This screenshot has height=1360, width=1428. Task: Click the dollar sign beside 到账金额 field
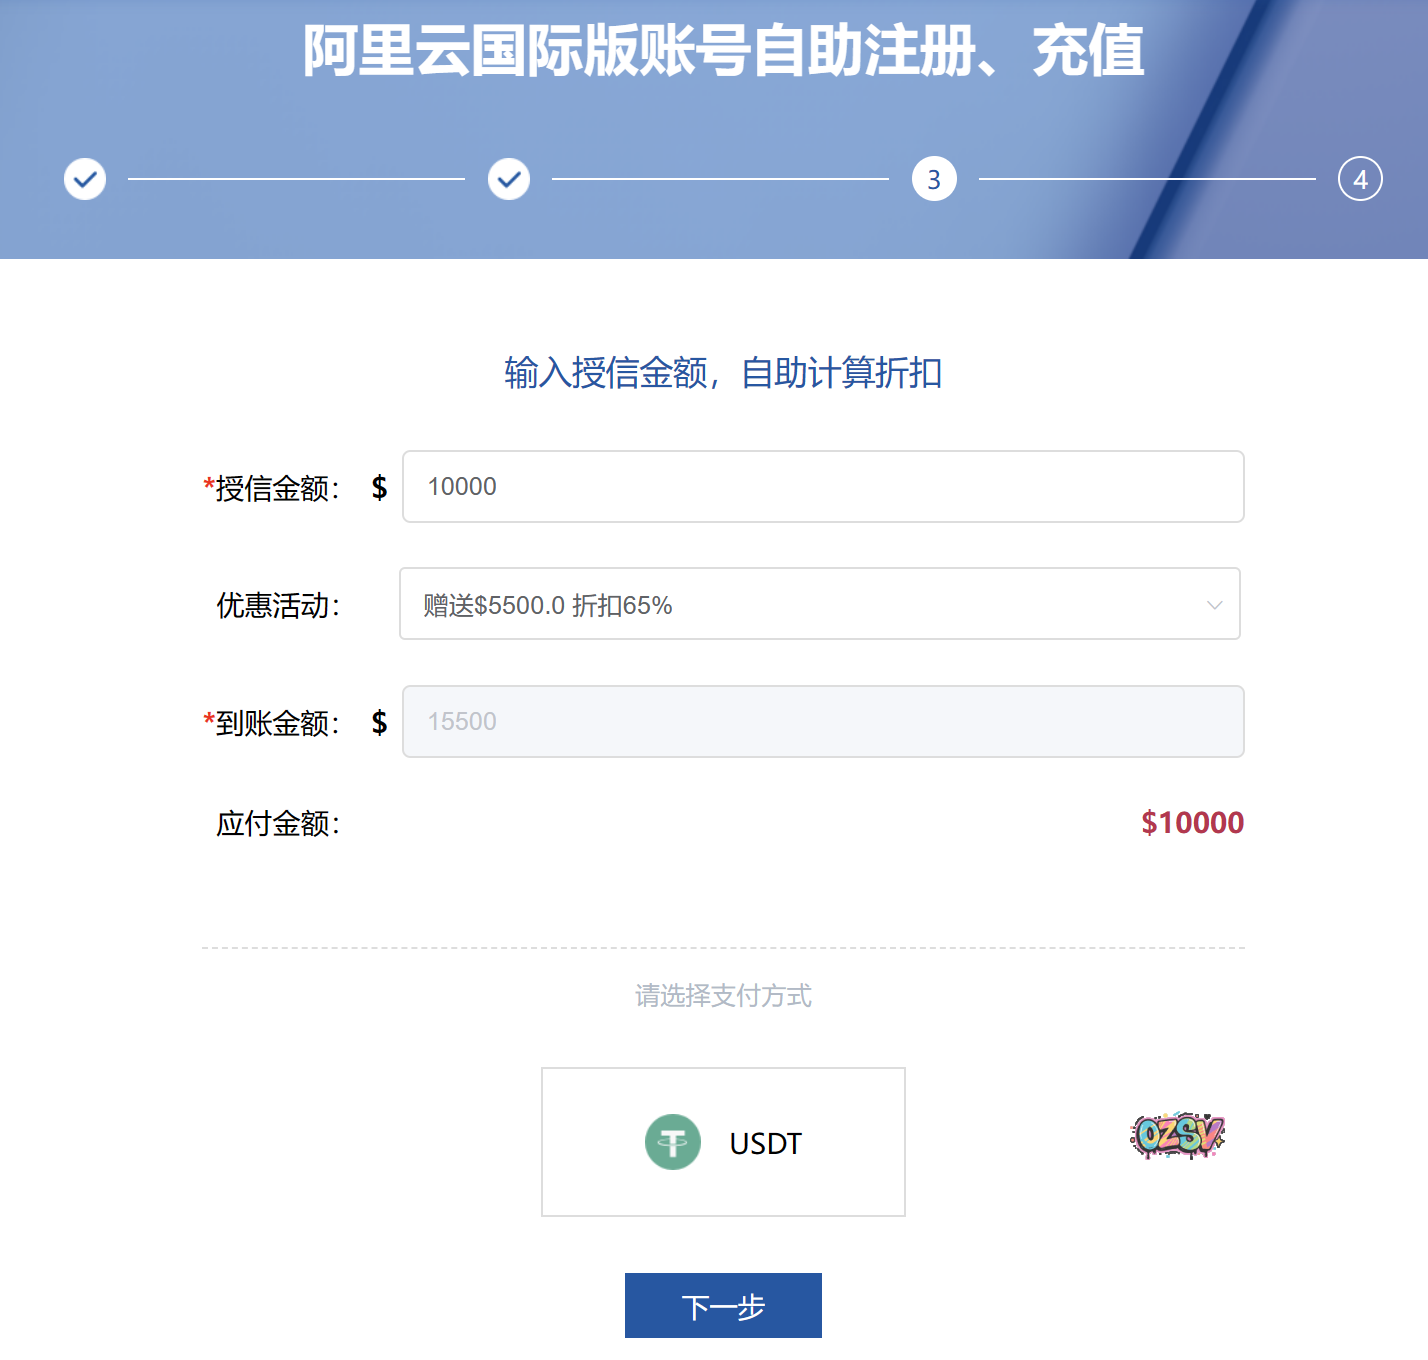[x=379, y=722]
